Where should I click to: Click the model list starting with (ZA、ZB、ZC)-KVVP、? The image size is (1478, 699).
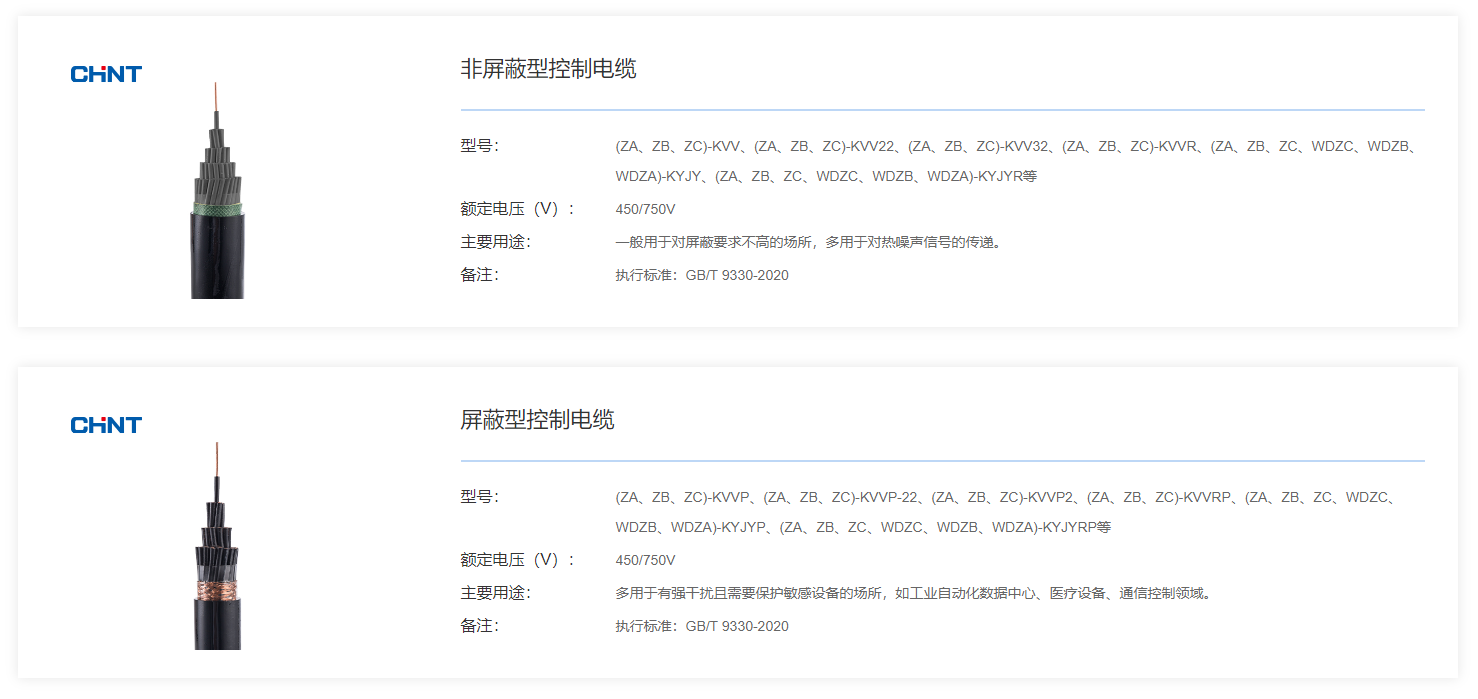click(1005, 512)
